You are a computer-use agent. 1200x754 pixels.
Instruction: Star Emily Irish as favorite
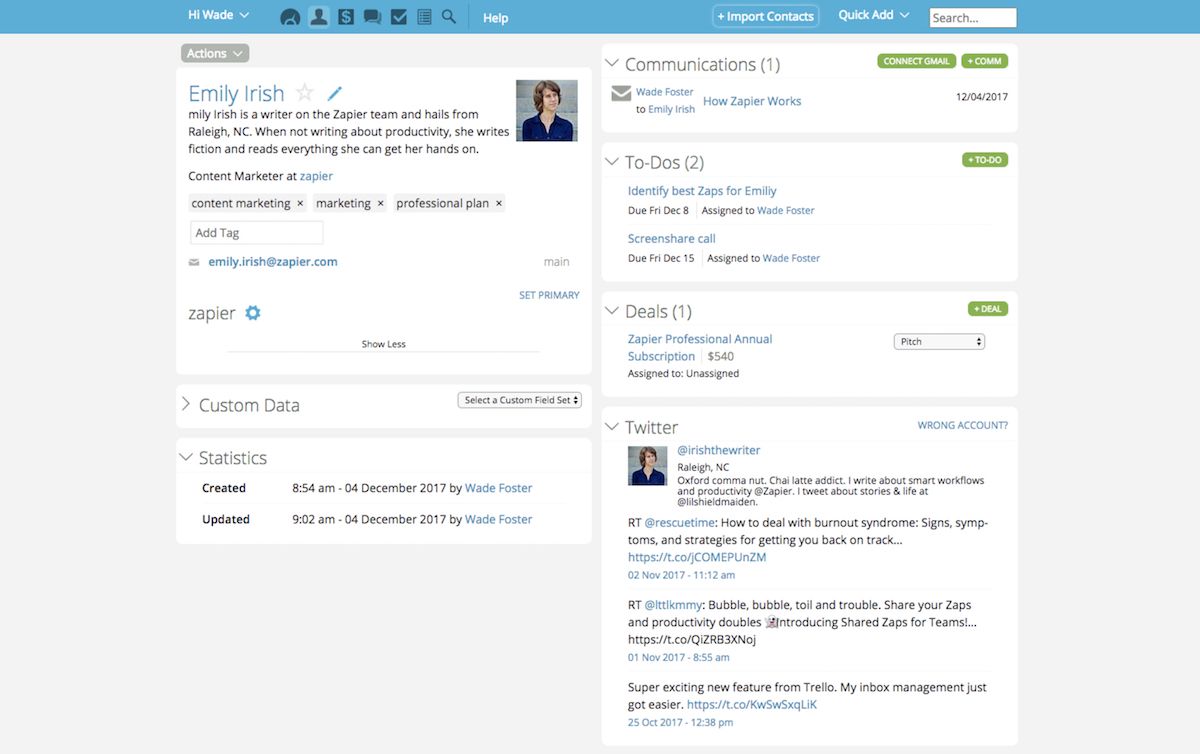tap(305, 93)
